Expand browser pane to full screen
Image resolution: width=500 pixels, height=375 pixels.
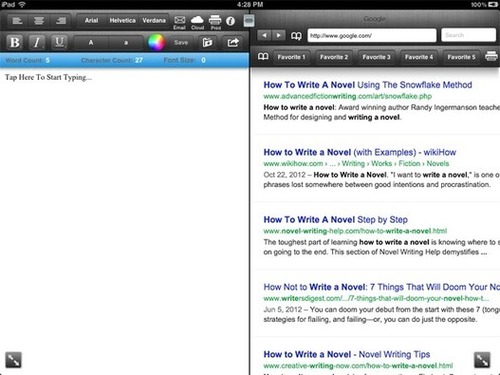pos(482,360)
